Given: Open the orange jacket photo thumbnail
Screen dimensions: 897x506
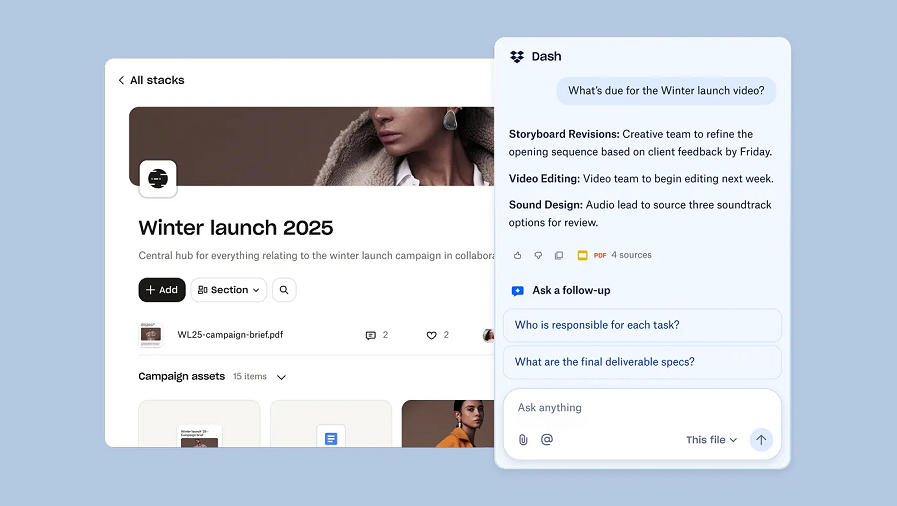Looking at the screenshot, I should click(448, 423).
